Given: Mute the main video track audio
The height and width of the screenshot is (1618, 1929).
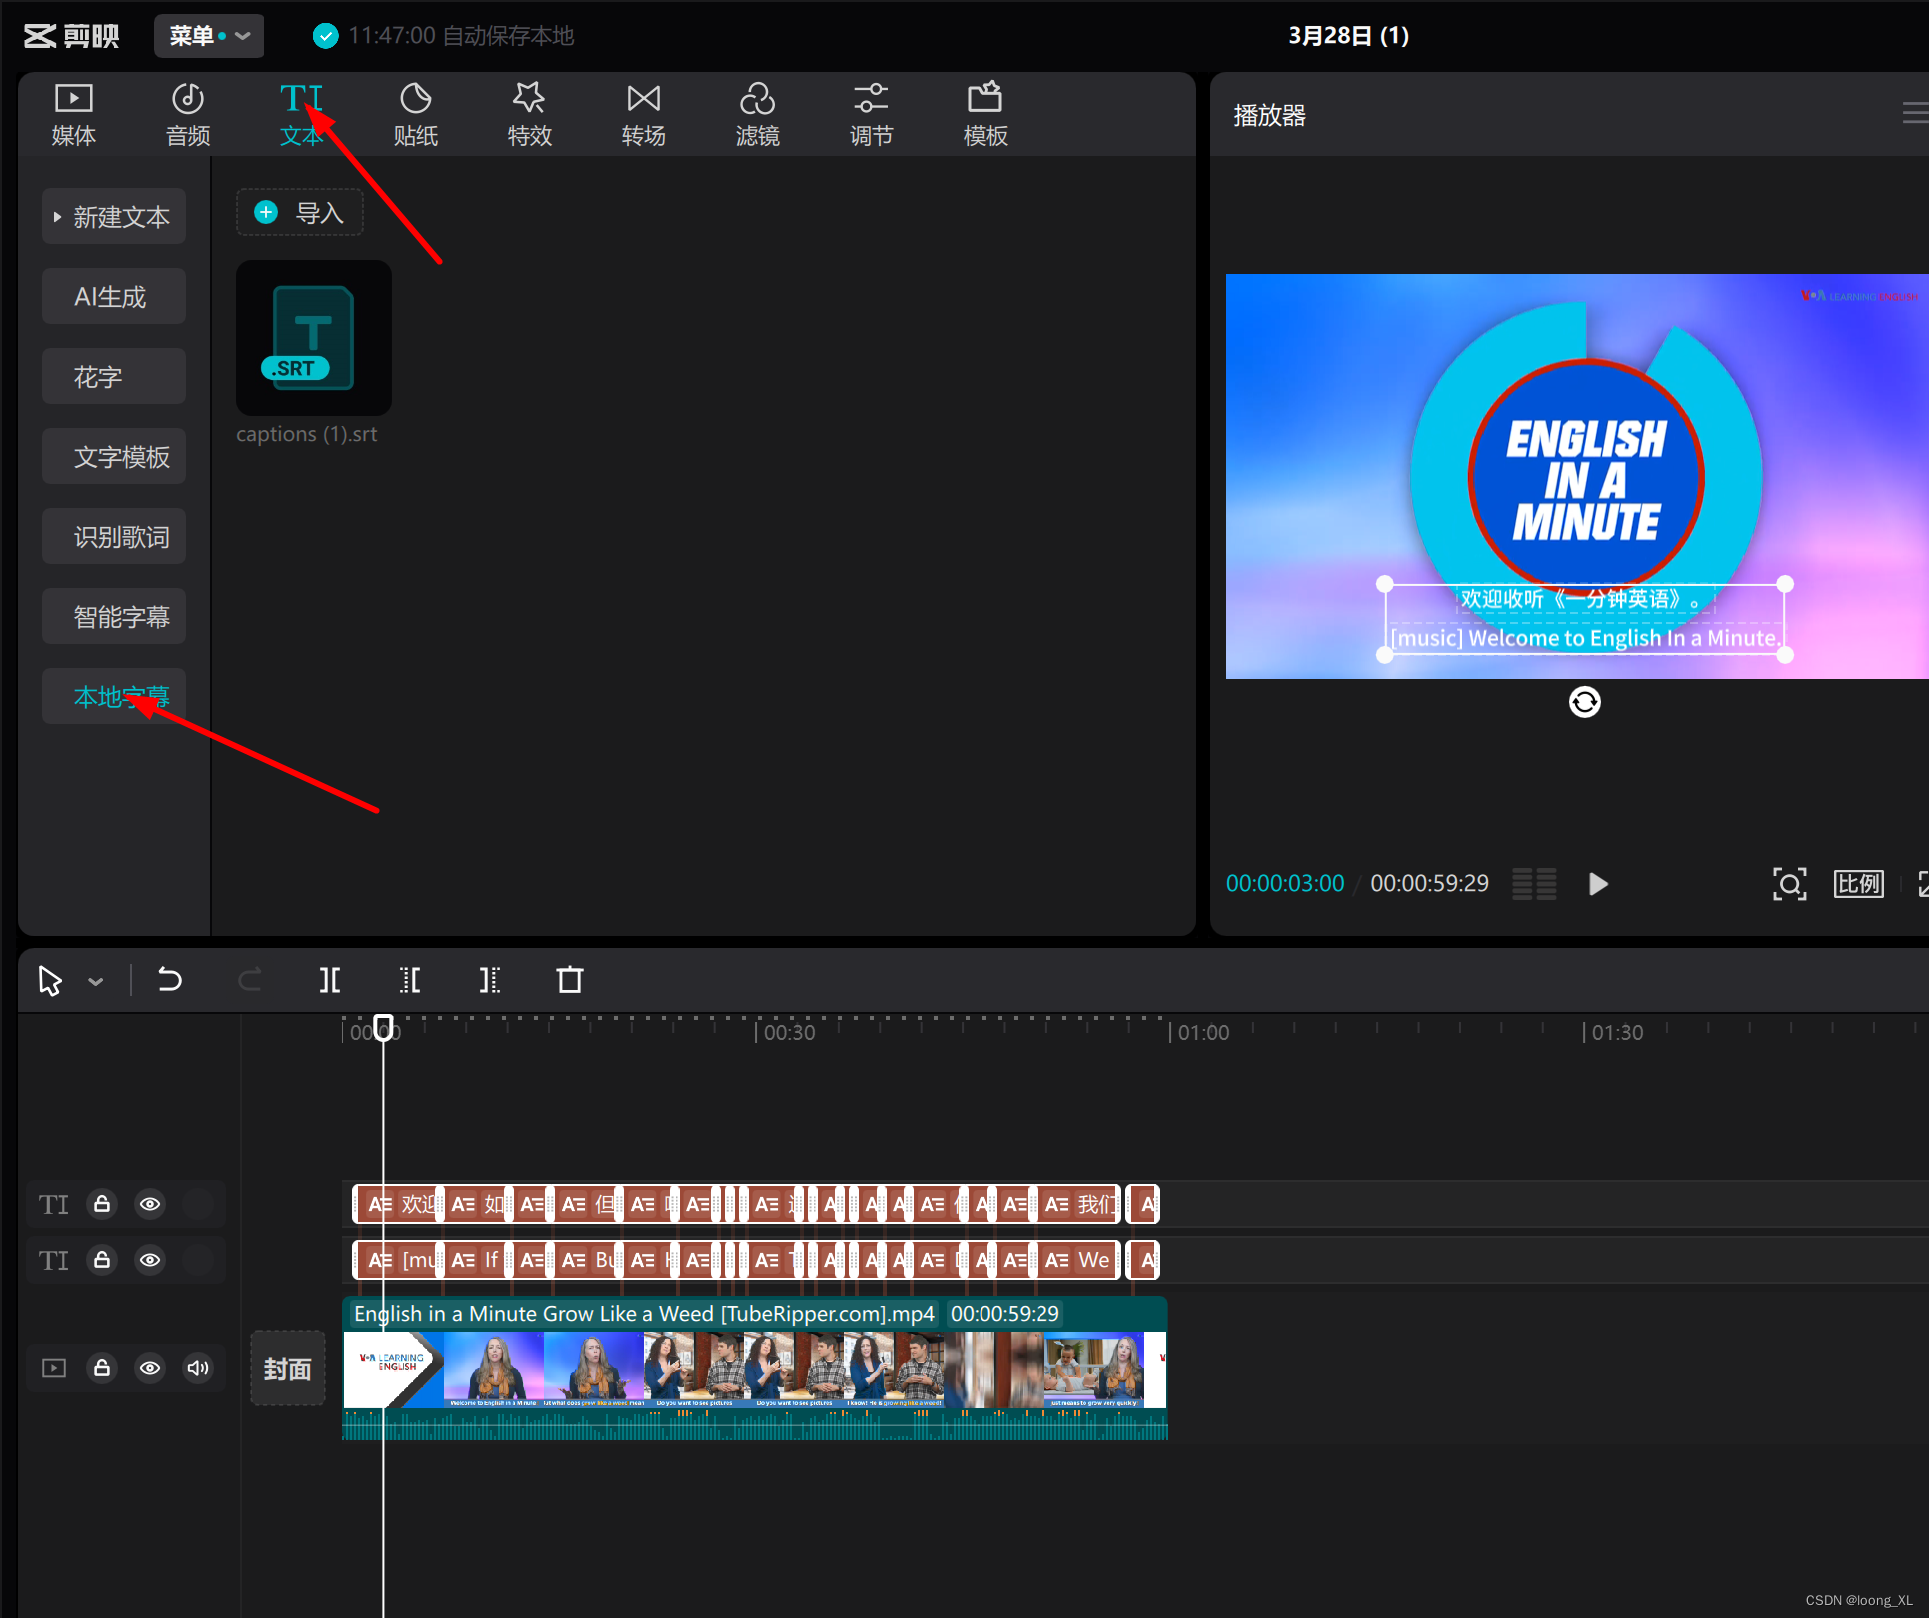Looking at the screenshot, I should 198,1368.
